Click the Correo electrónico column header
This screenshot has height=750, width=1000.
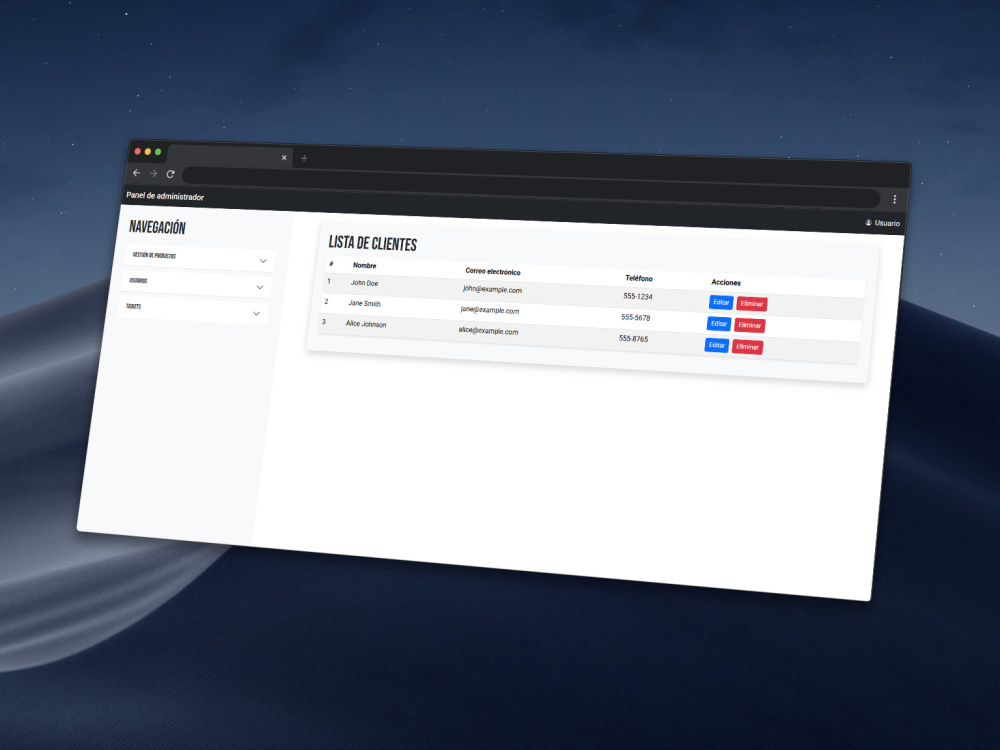pyautogui.click(x=493, y=272)
